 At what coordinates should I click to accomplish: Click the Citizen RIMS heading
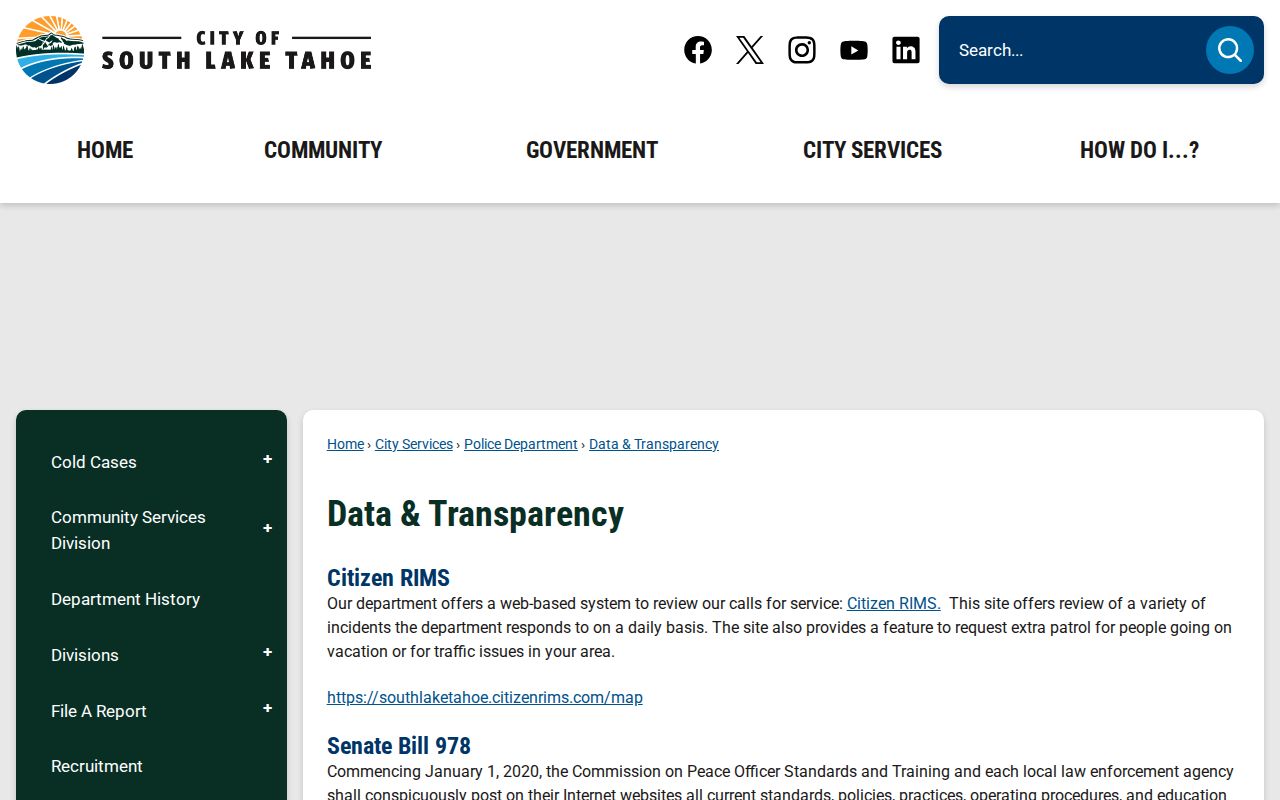(x=388, y=578)
